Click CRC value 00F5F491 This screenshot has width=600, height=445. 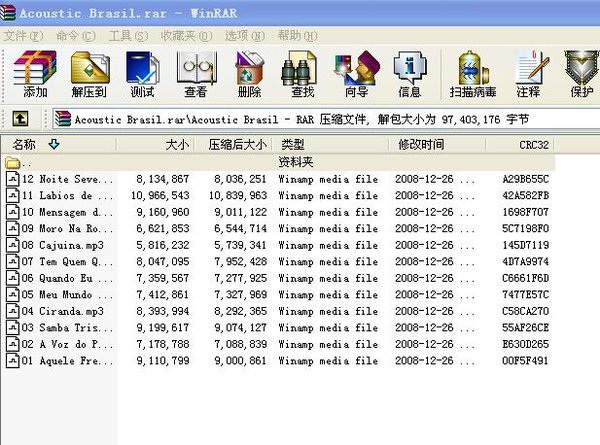click(525, 360)
